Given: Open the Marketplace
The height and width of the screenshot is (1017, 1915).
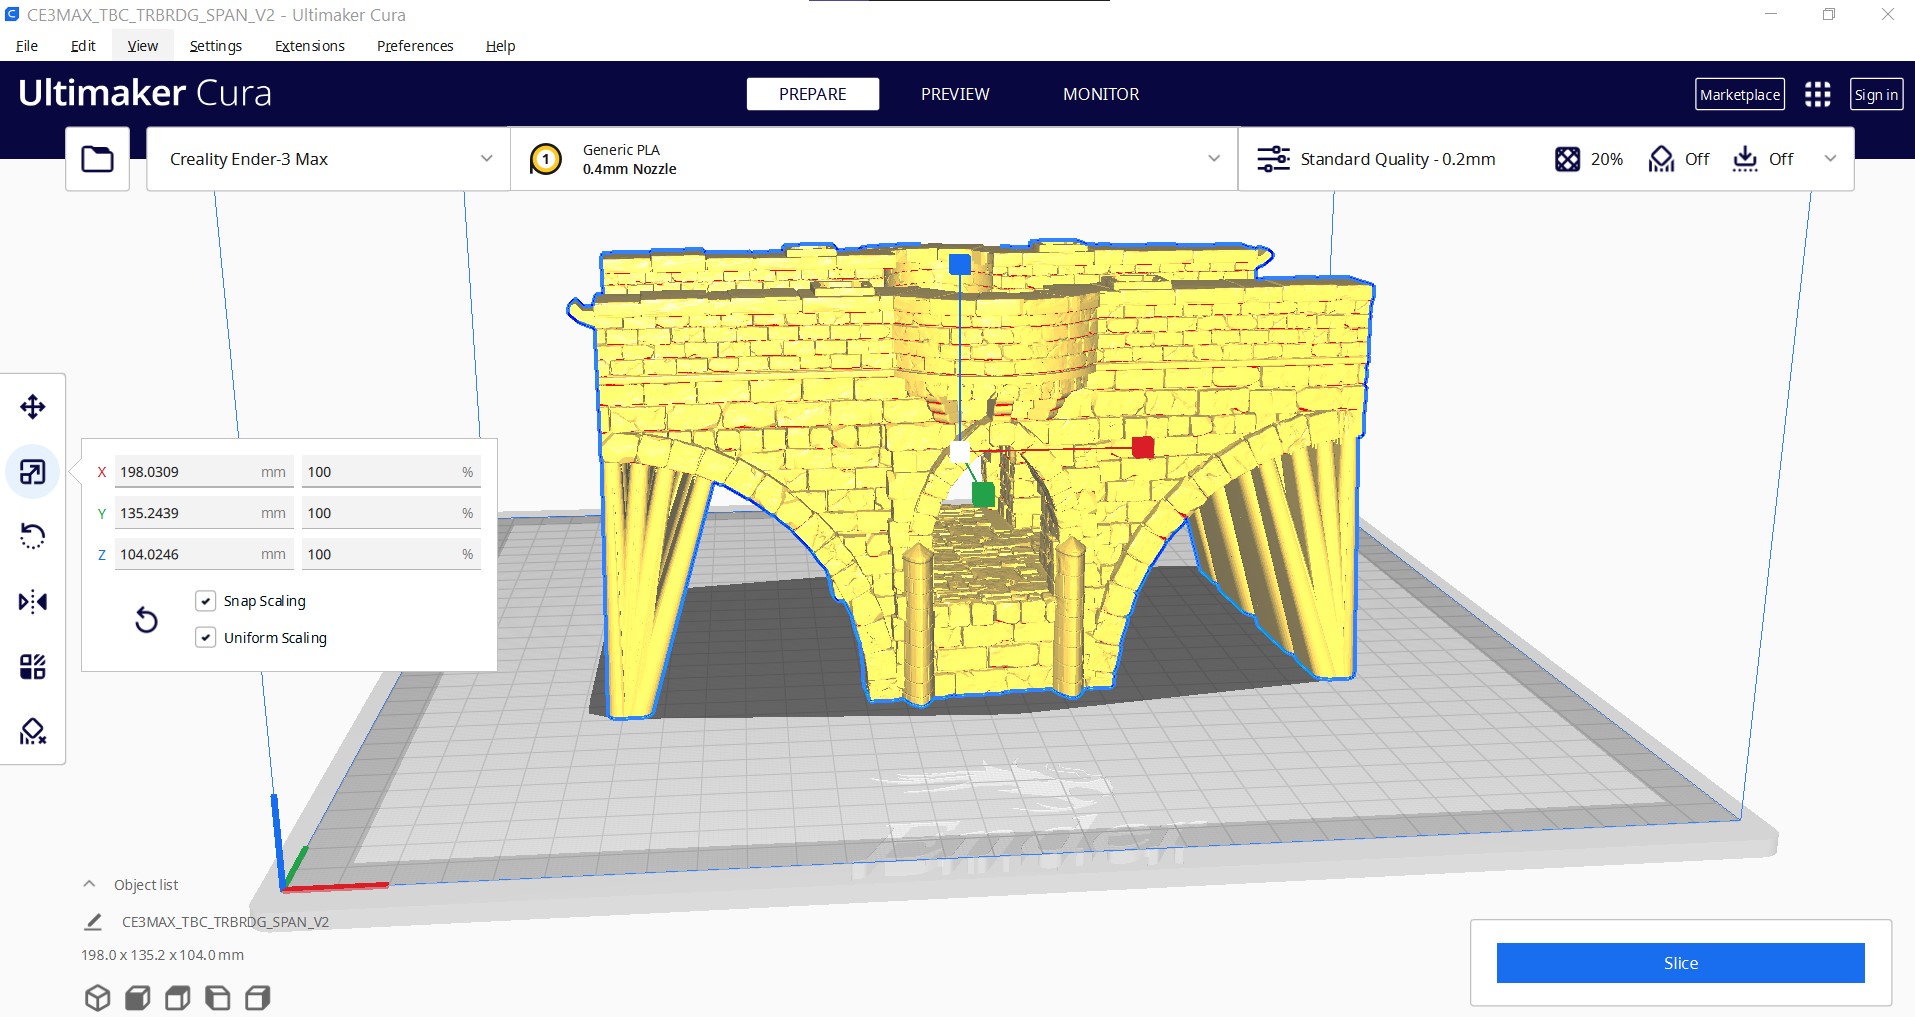Looking at the screenshot, I should [x=1740, y=94].
